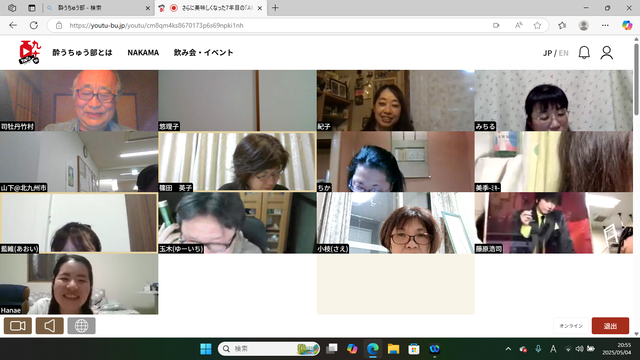Select ちか video tile
The height and width of the screenshot is (360, 640).
[396, 162]
